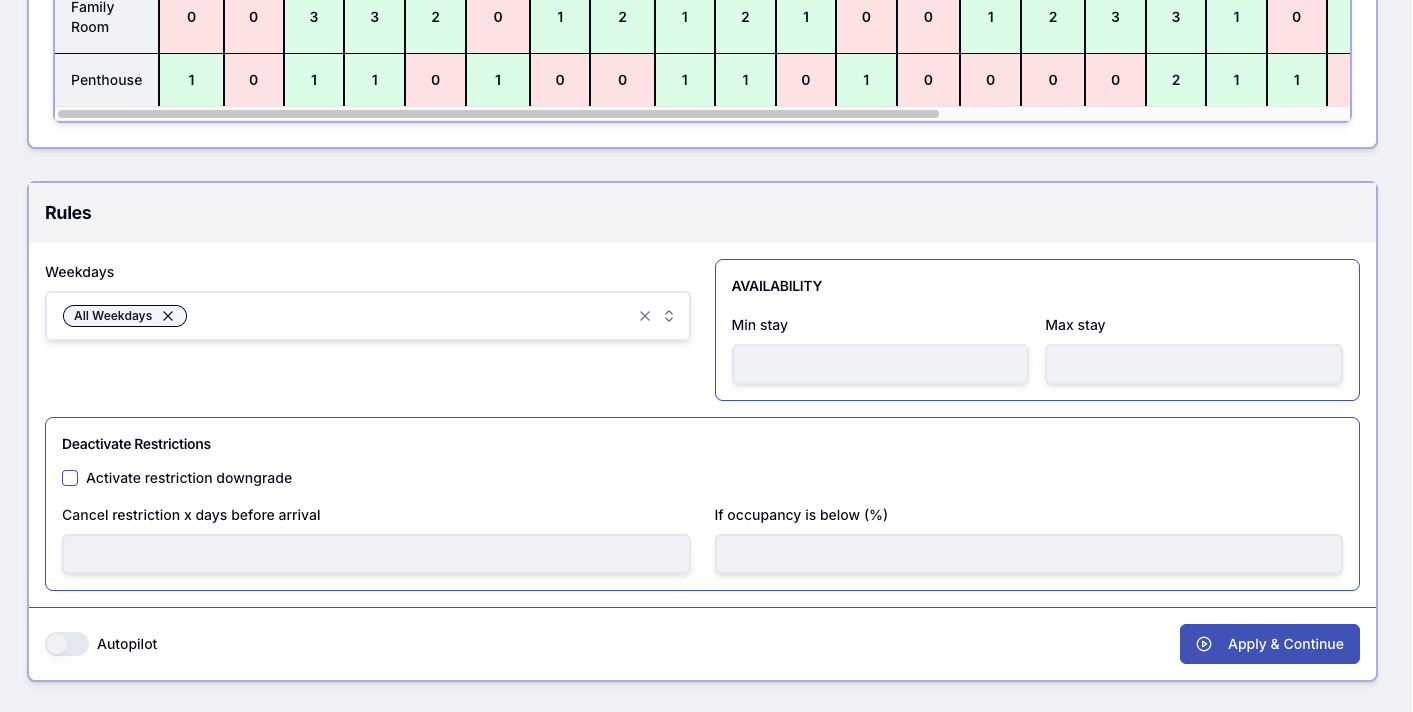Click the If occupancy is below field

(x=1028, y=554)
